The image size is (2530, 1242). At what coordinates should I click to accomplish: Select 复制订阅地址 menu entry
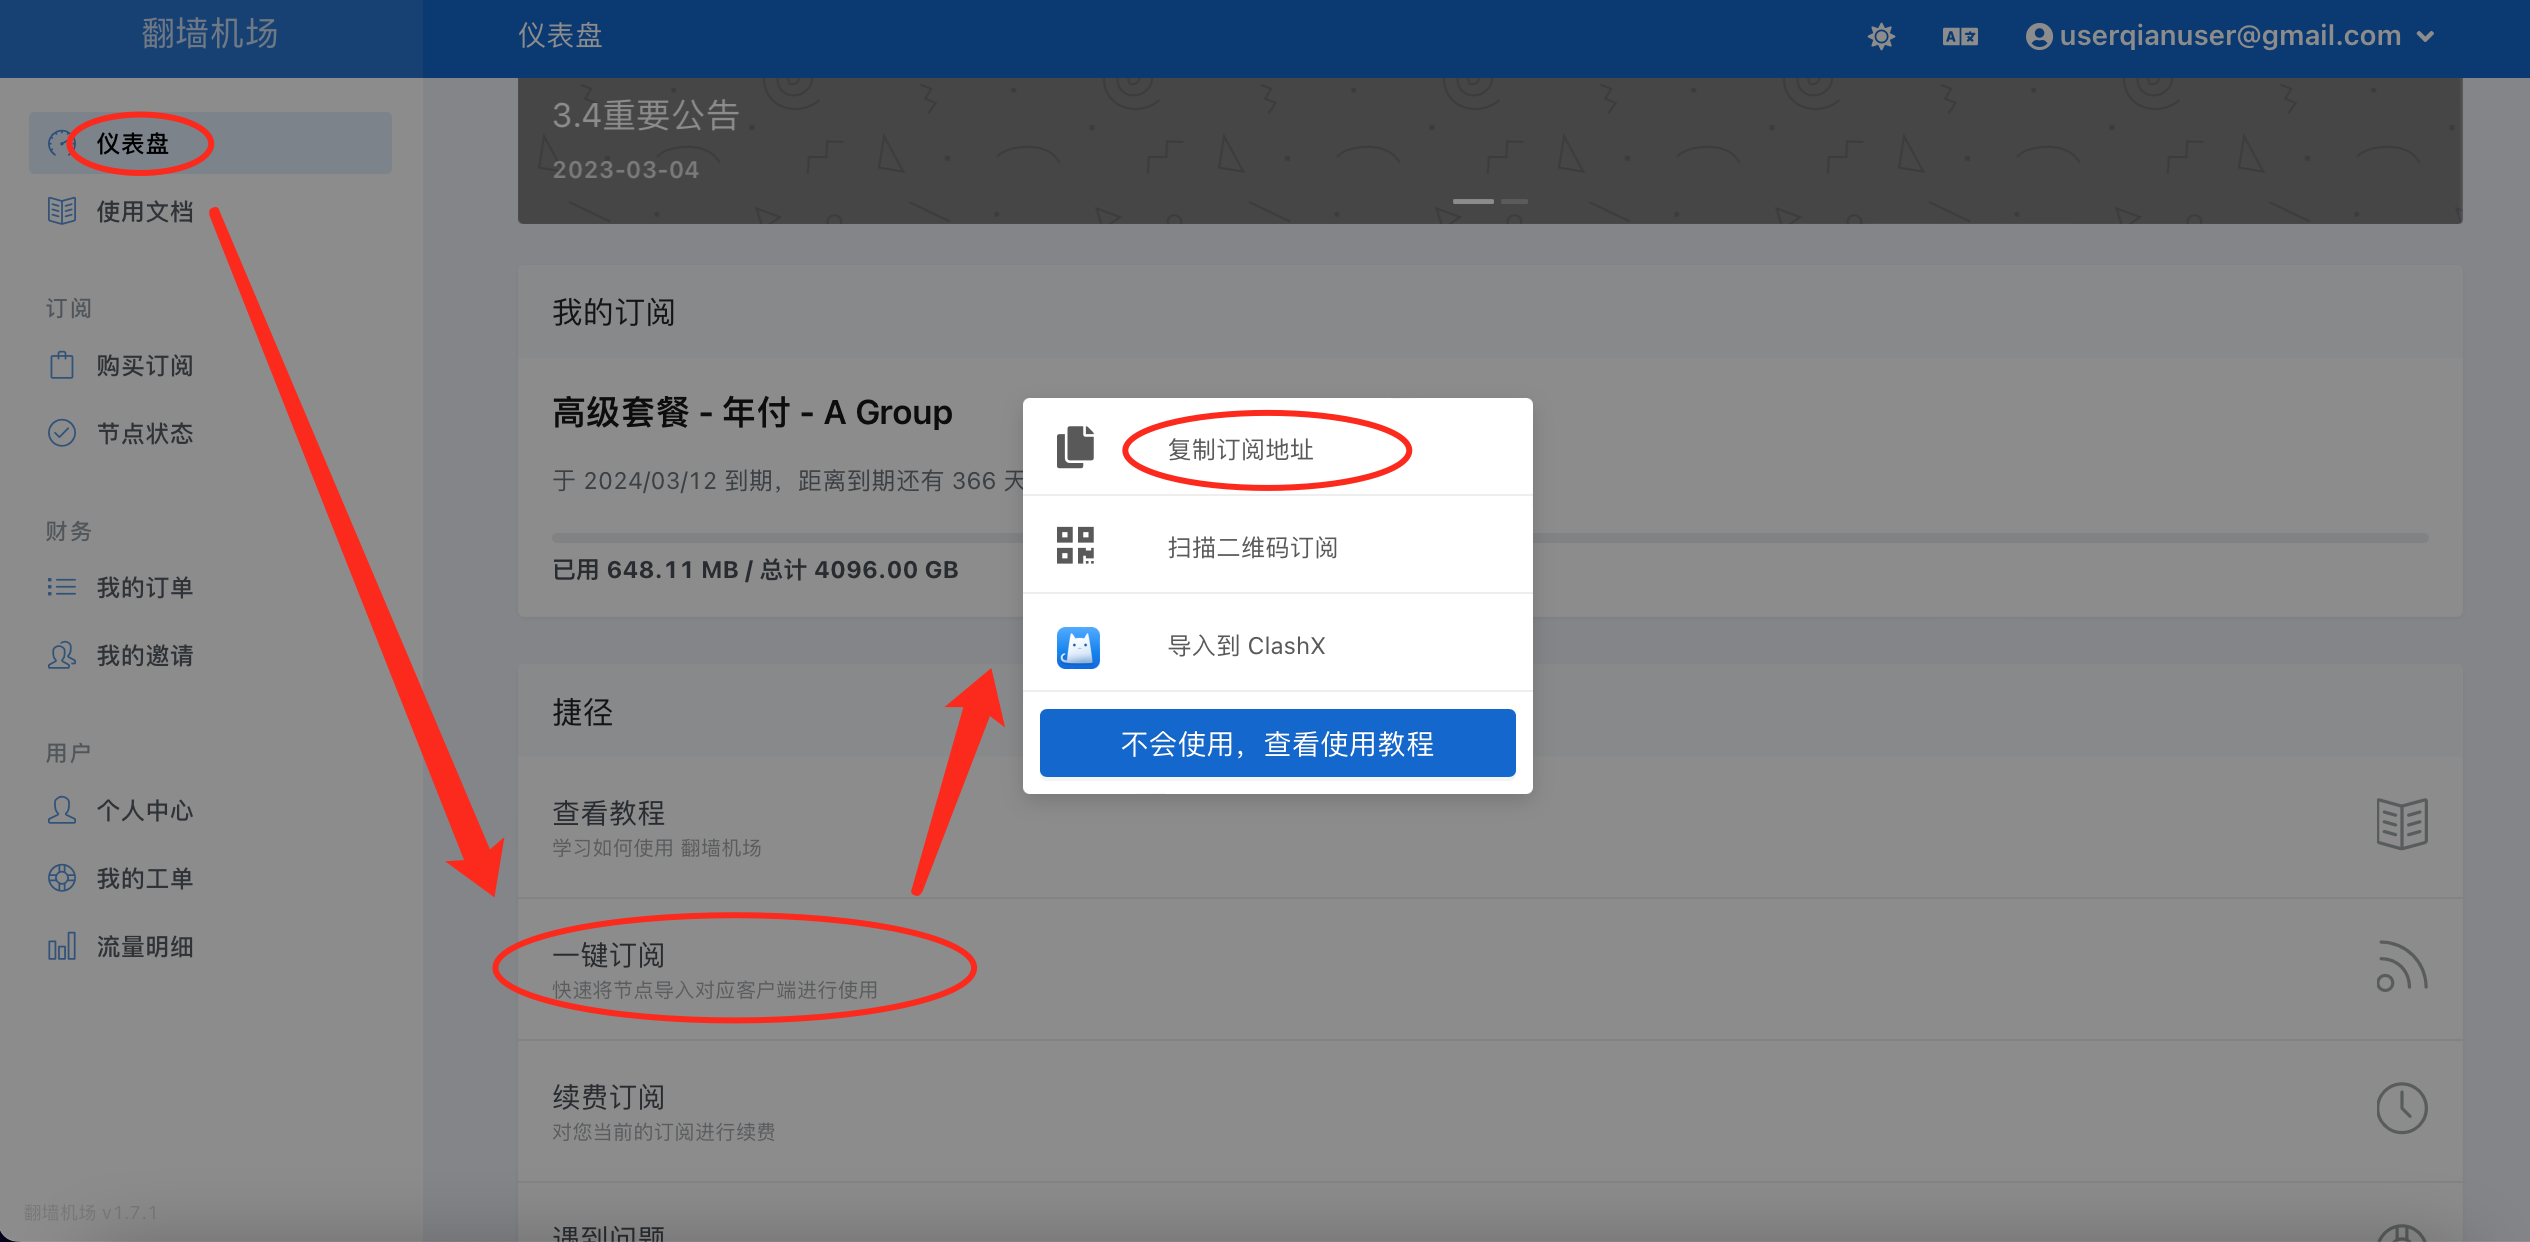pyautogui.click(x=1240, y=449)
